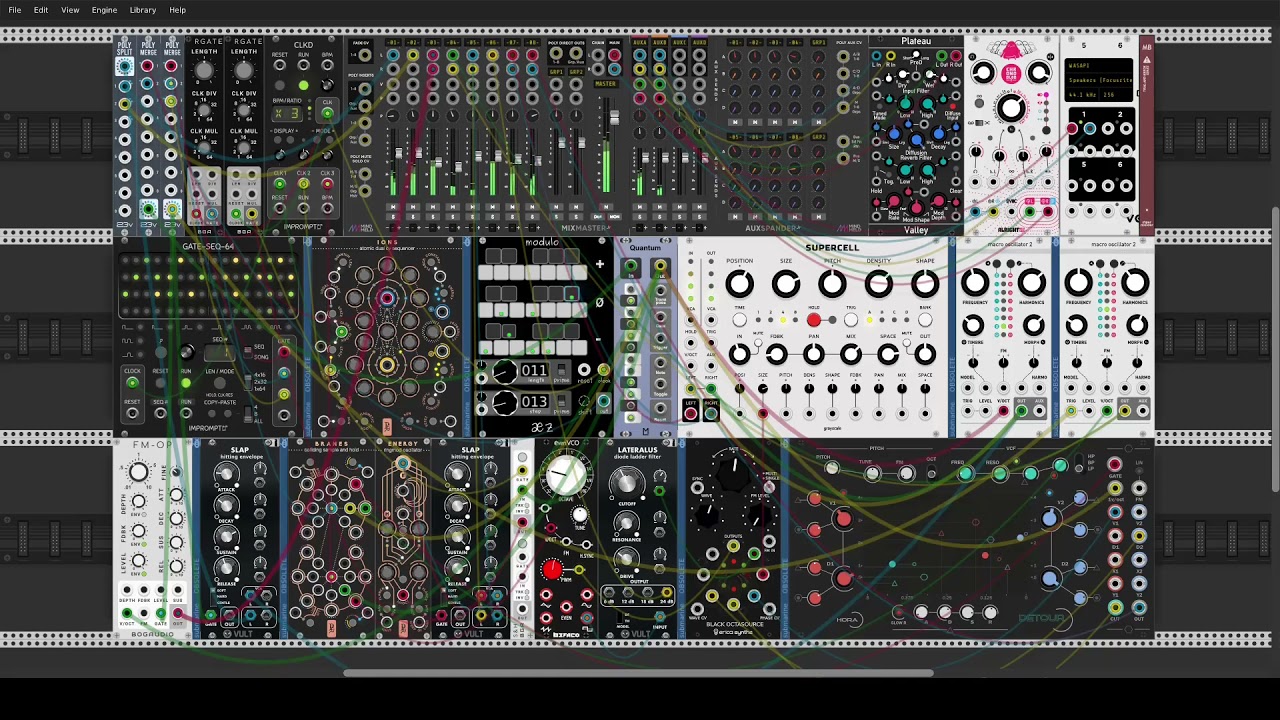Viewport: 1280px width, 720px height.
Task: Solo track 01 in MixMaster
Action: point(393,217)
